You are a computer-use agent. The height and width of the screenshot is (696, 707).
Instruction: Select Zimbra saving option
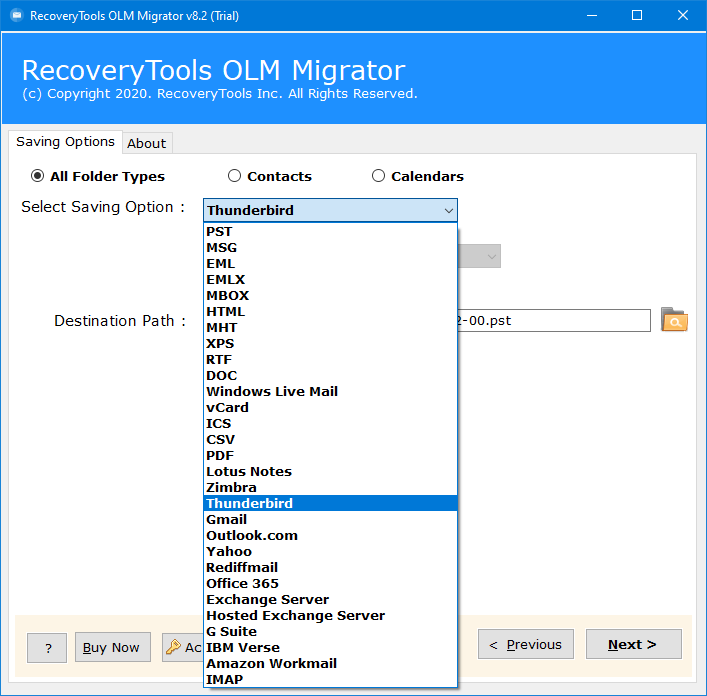click(330, 488)
